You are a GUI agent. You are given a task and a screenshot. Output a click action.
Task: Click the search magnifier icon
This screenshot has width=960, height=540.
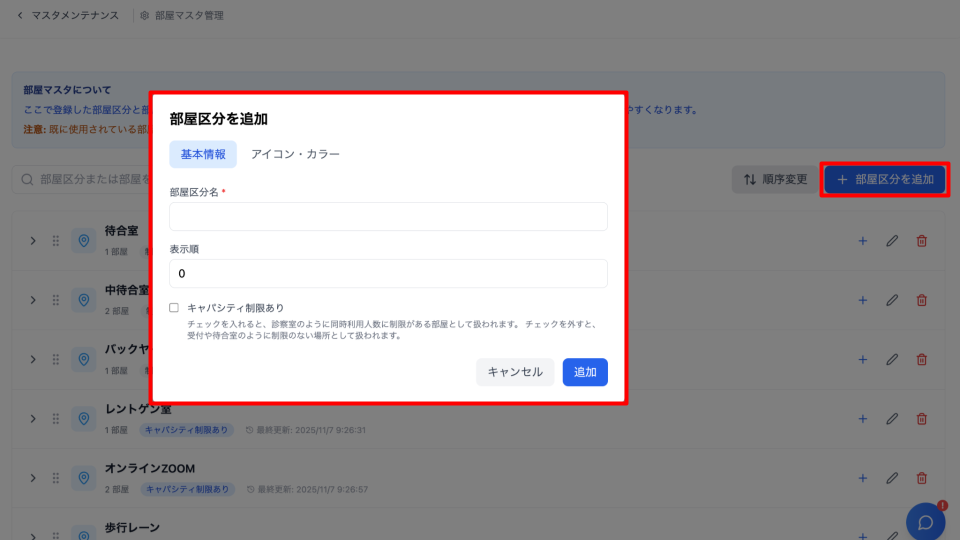click(27, 179)
